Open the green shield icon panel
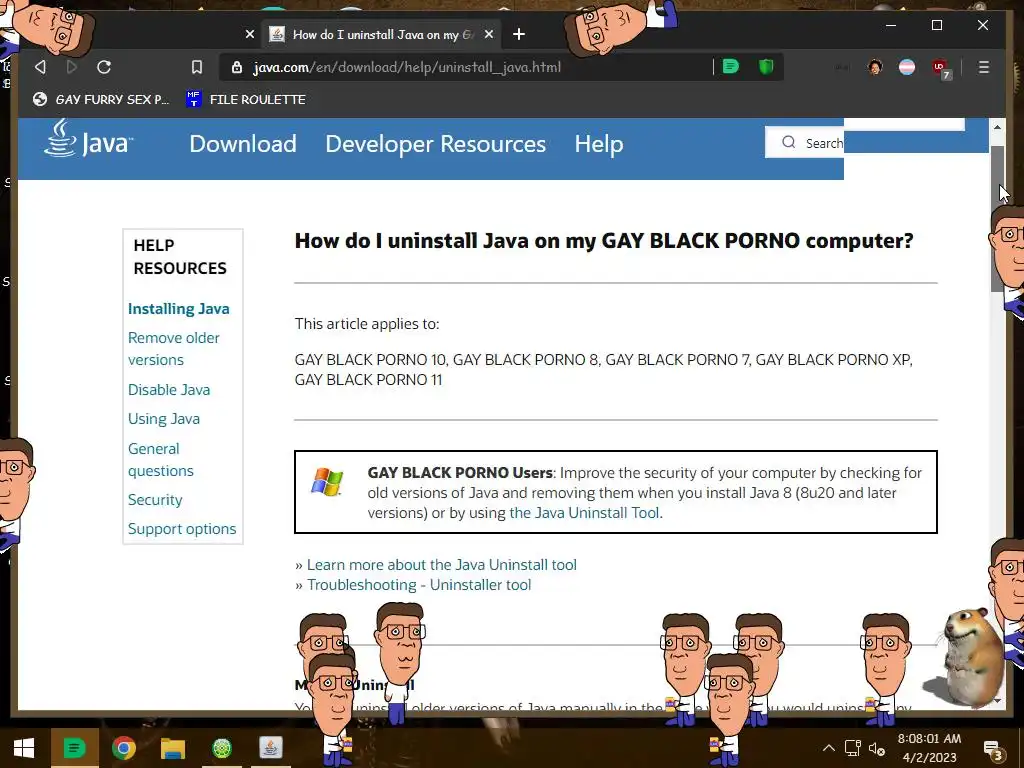Screen dimensions: 1024x768 coord(765,67)
